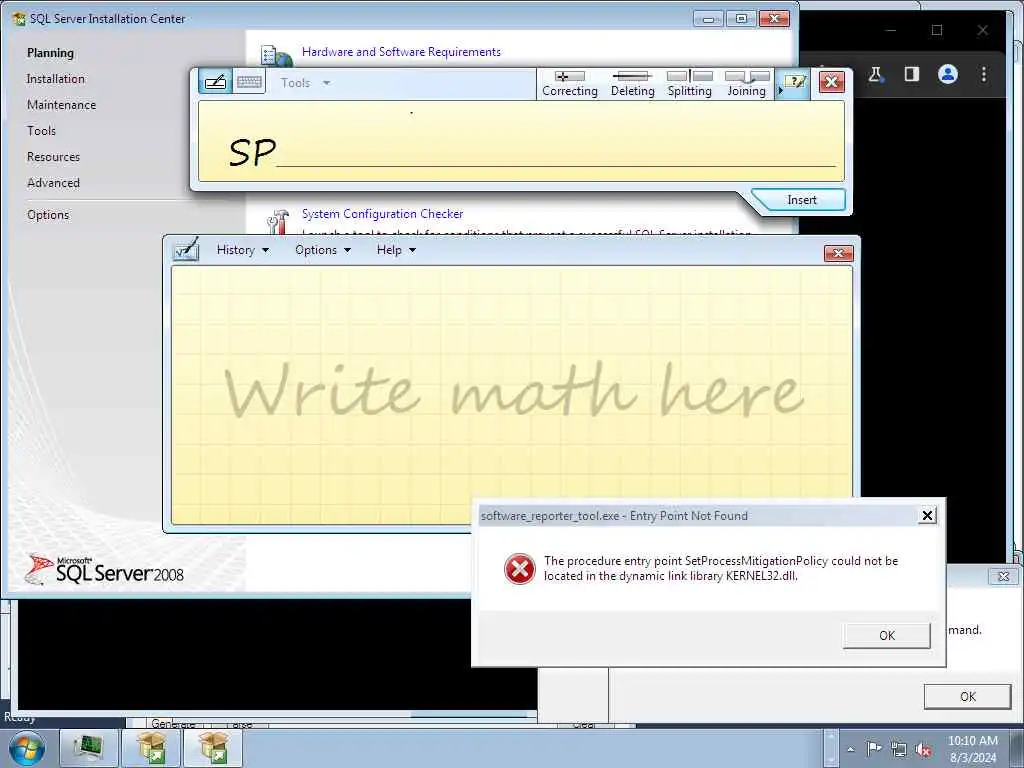Click OK in the Entry Point Not Found dialog
The width and height of the screenshot is (1024, 768).
(x=886, y=635)
